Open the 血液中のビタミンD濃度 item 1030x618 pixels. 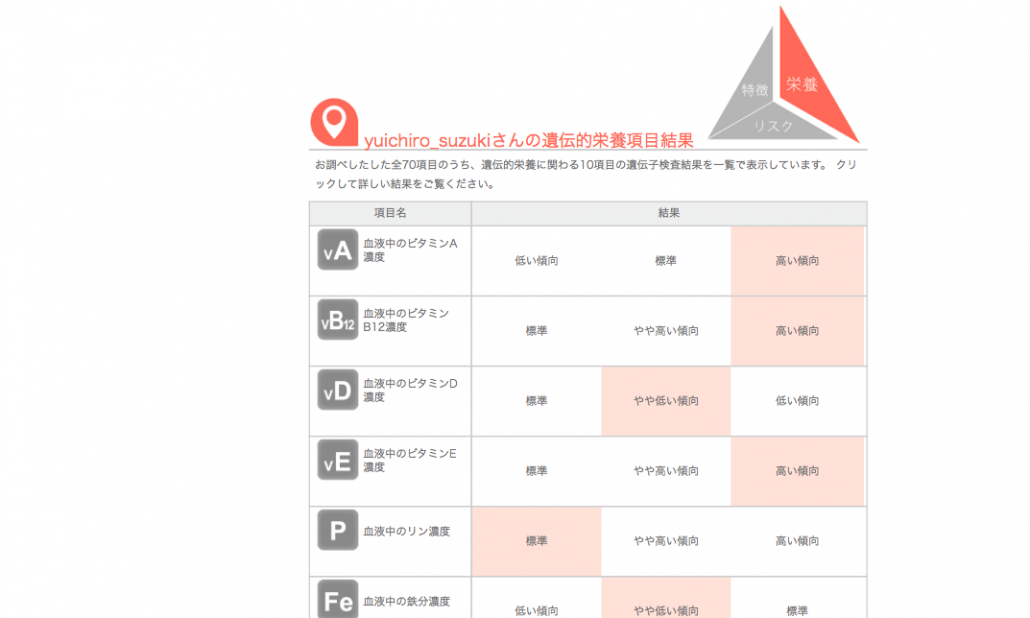[x=410, y=390]
